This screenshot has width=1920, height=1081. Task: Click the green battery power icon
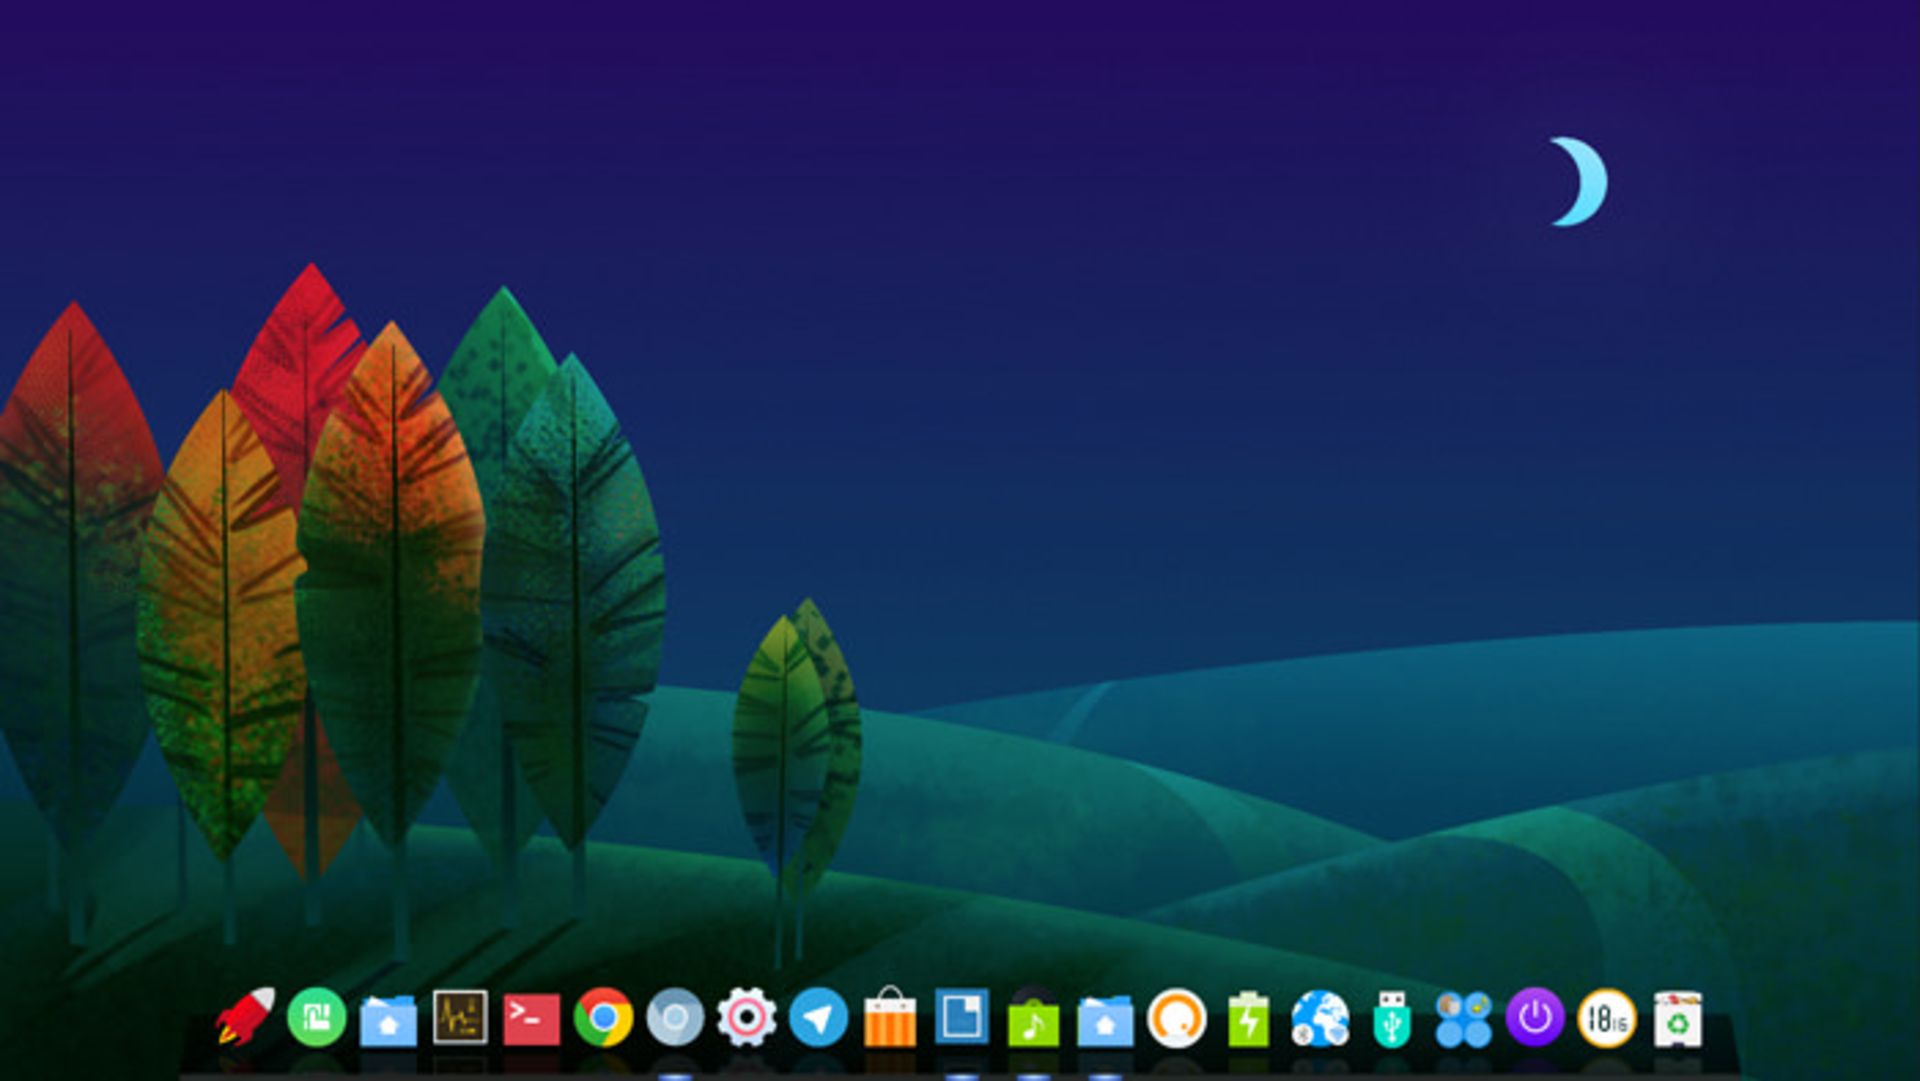click(x=1248, y=1020)
